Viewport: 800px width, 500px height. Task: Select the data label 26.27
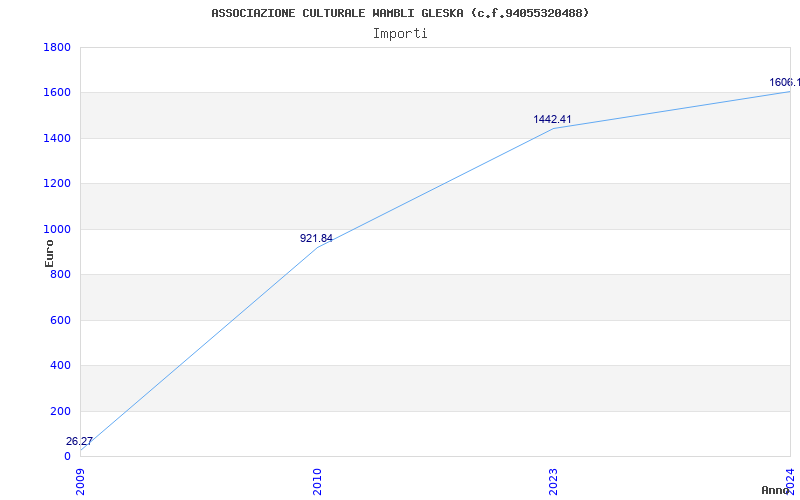point(79,441)
